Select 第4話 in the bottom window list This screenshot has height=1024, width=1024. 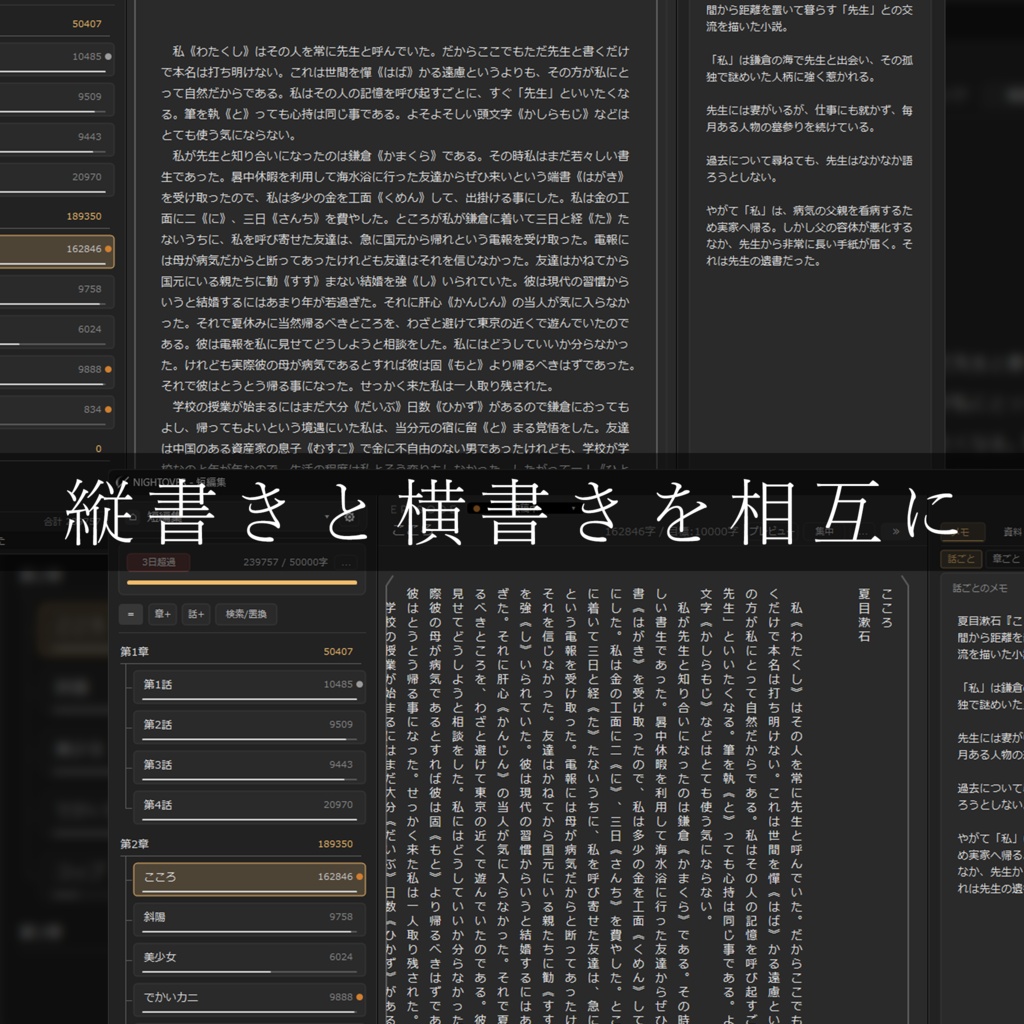(249, 807)
